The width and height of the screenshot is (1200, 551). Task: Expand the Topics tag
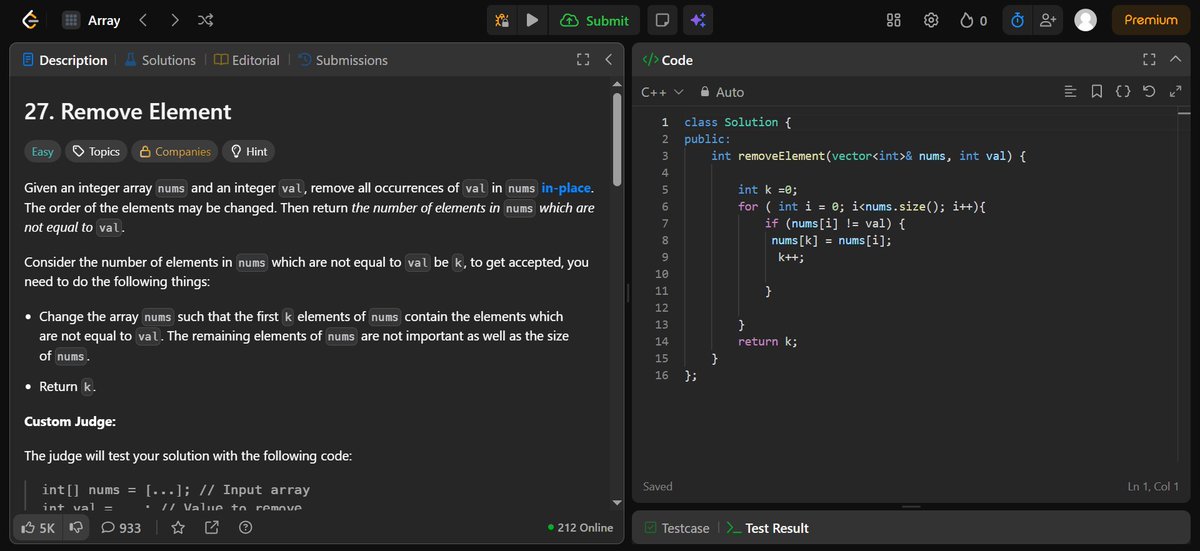click(95, 151)
